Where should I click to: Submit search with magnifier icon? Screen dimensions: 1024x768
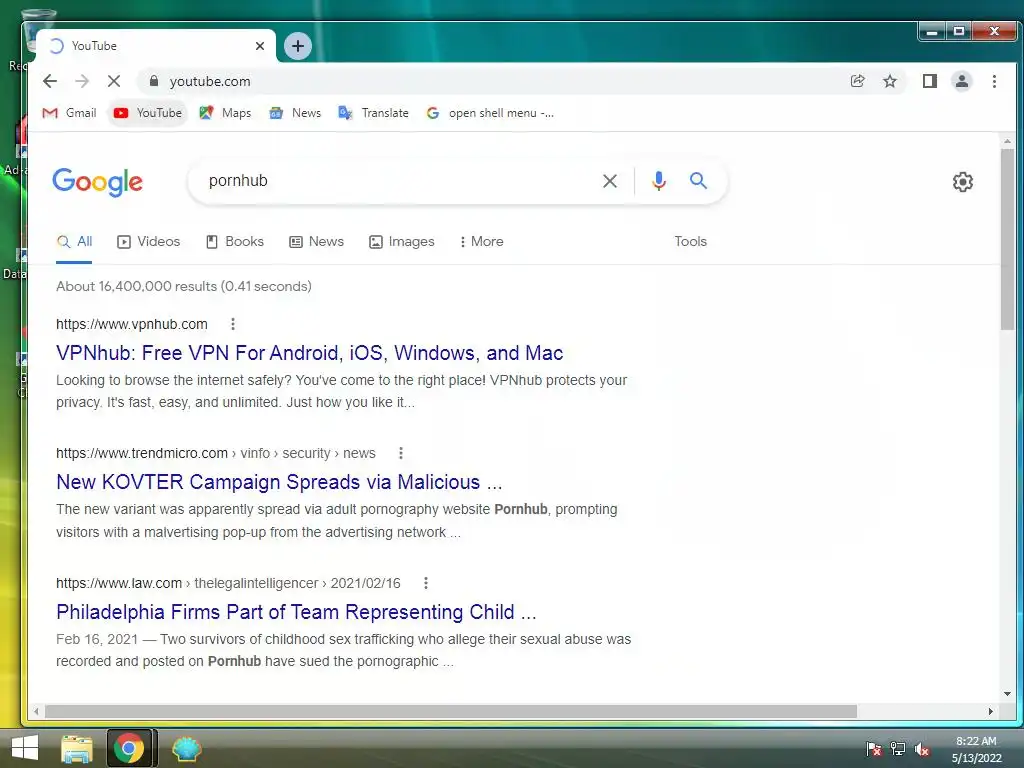point(698,181)
